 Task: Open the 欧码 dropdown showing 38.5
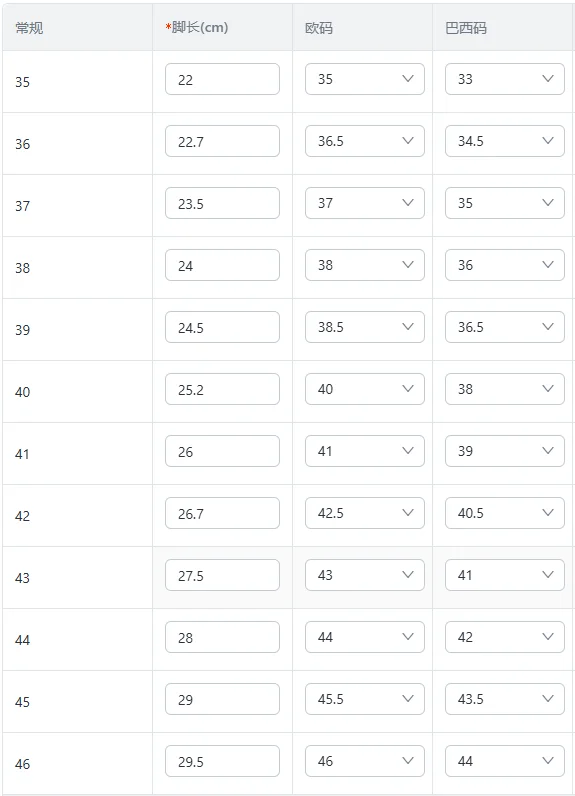(x=364, y=326)
